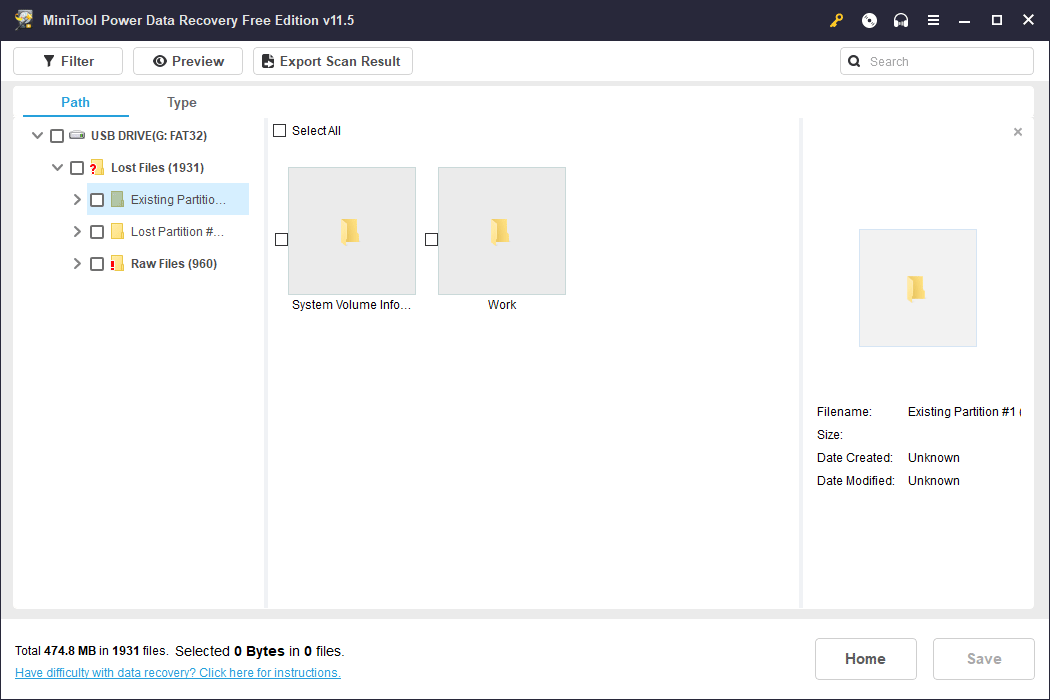Click the Raw Files exclamation folder icon
Screen dimensions: 1050x700
pyautogui.click(x=117, y=263)
